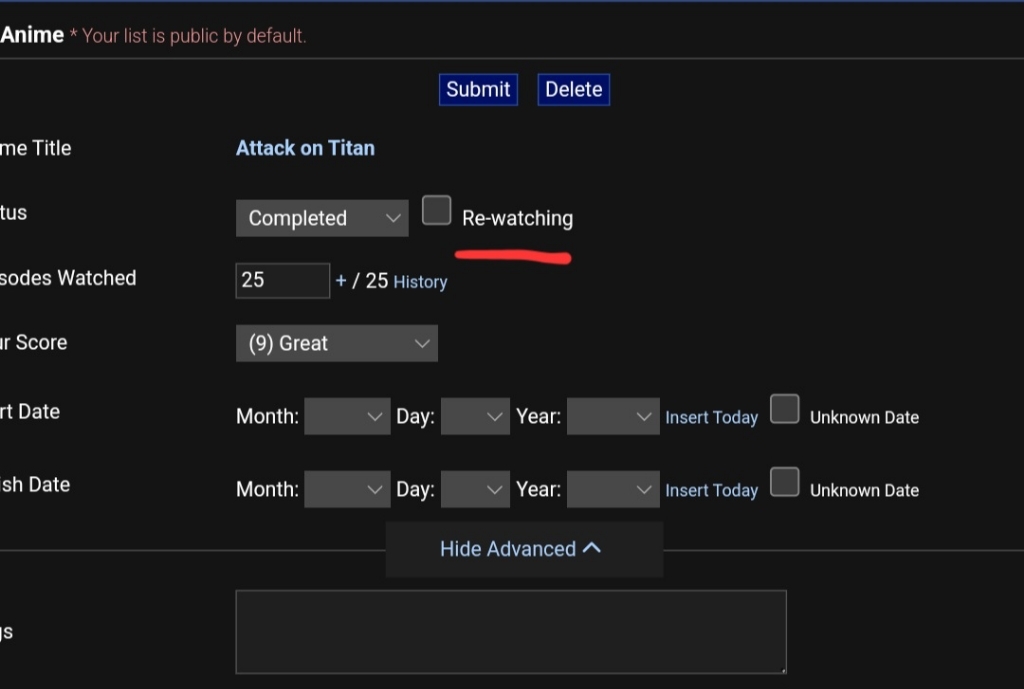This screenshot has width=1024, height=689.
Task: Insert Today as the start date
Action: click(711, 417)
